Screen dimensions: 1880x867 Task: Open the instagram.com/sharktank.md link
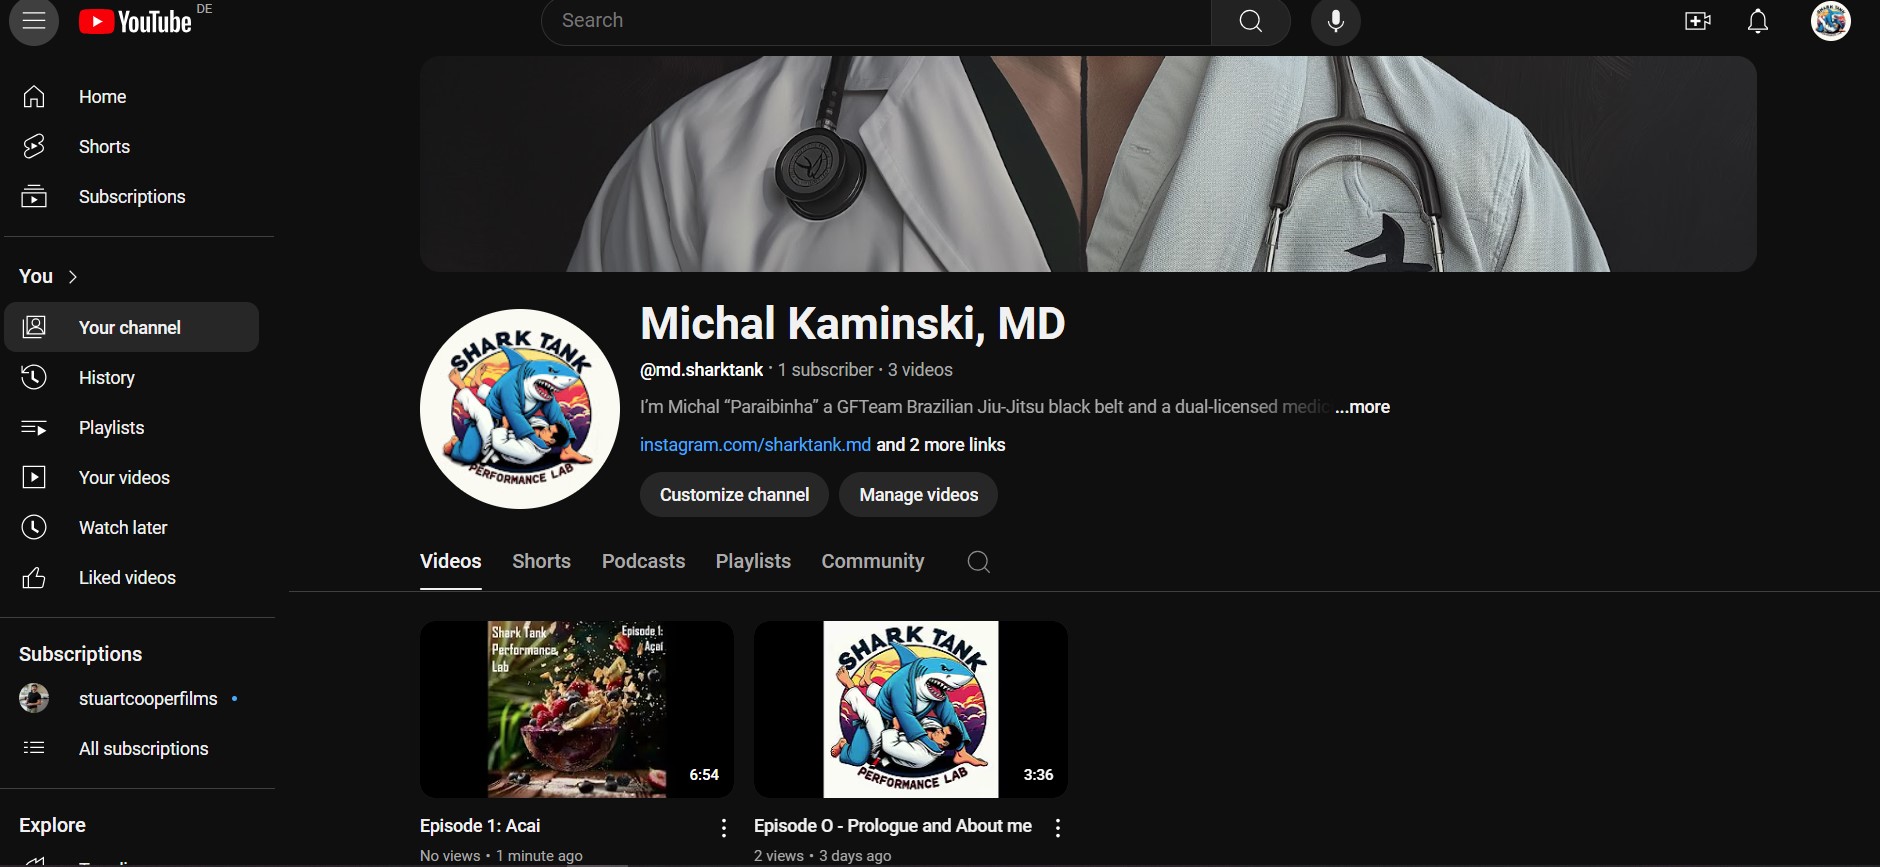(x=755, y=445)
